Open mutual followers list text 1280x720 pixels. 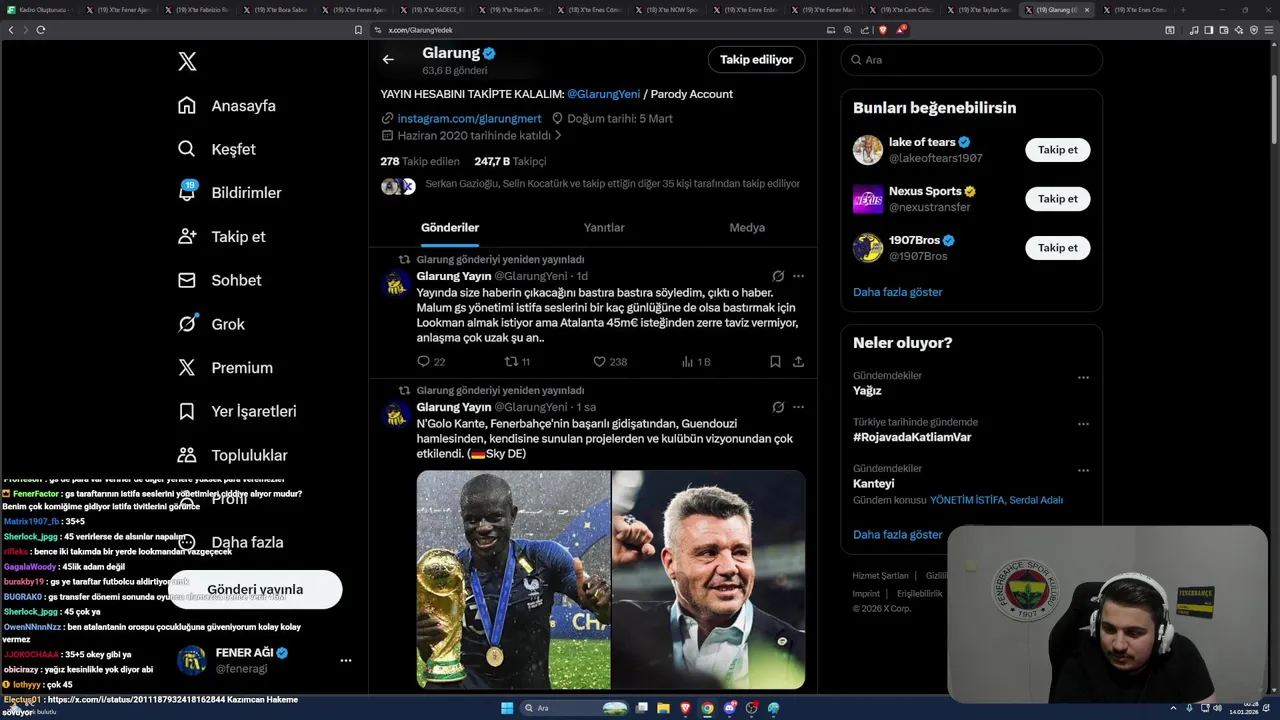tap(612, 184)
